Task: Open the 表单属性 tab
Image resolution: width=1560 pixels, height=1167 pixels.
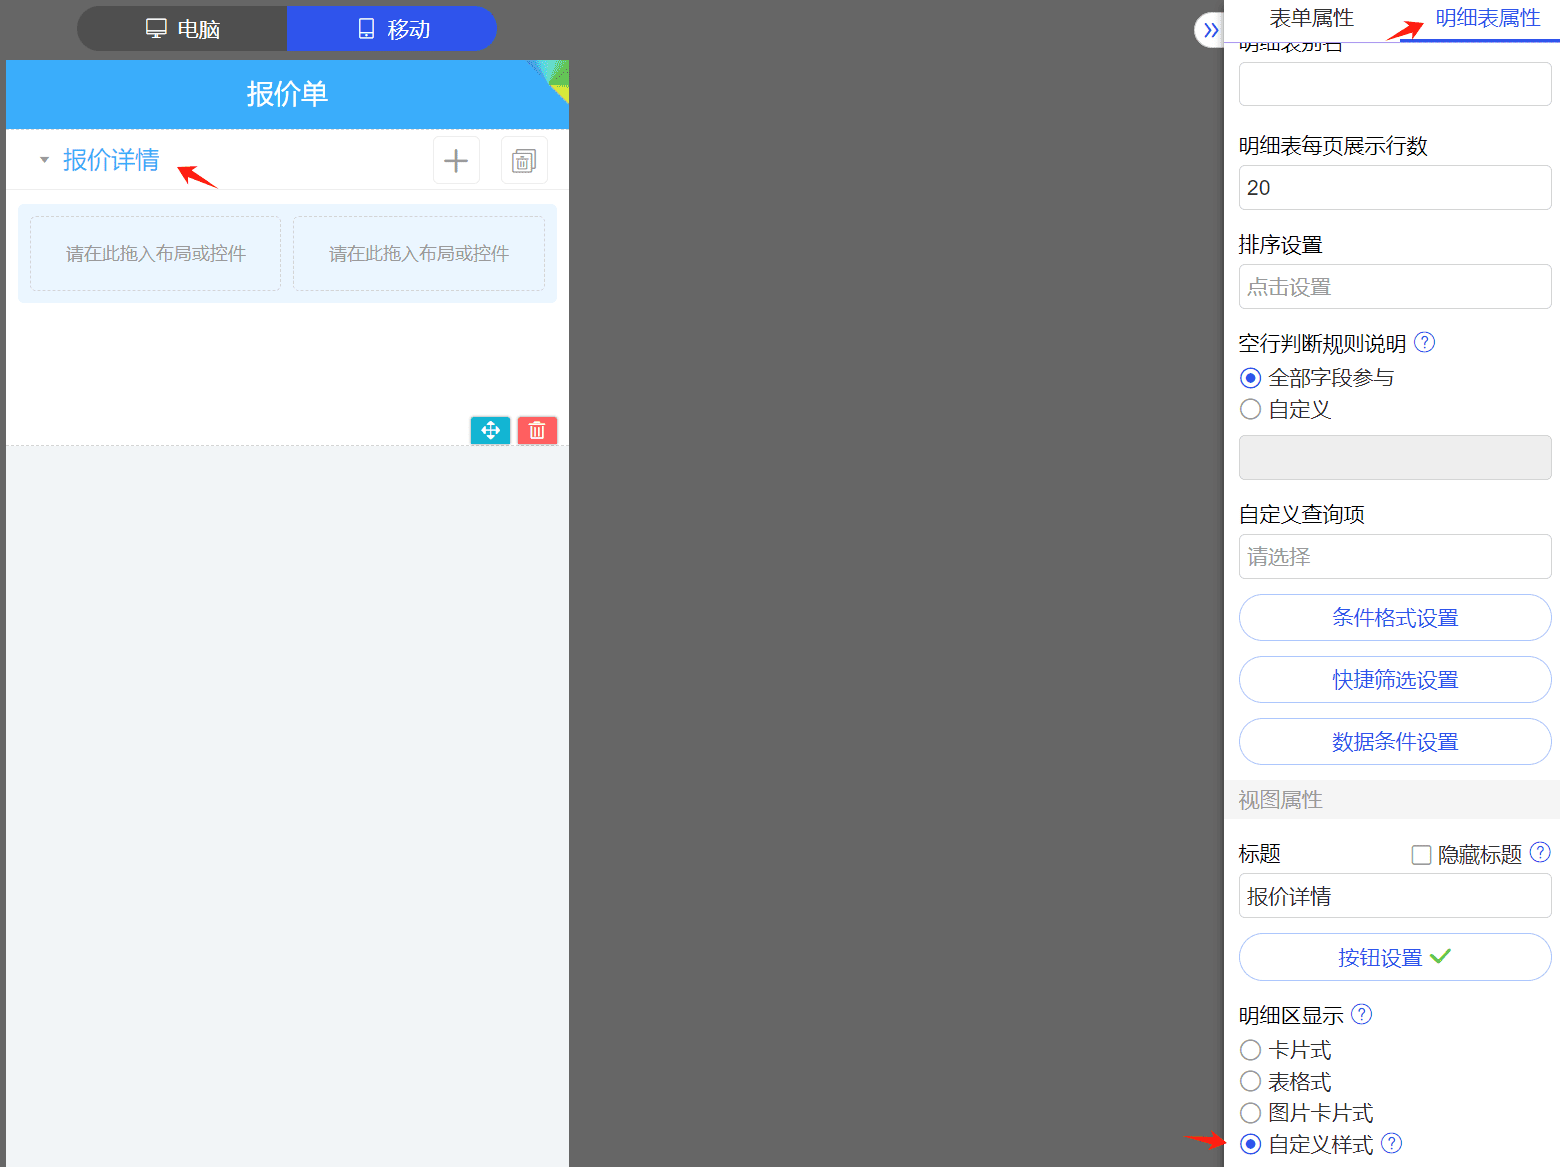Action: coord(1311,18)
